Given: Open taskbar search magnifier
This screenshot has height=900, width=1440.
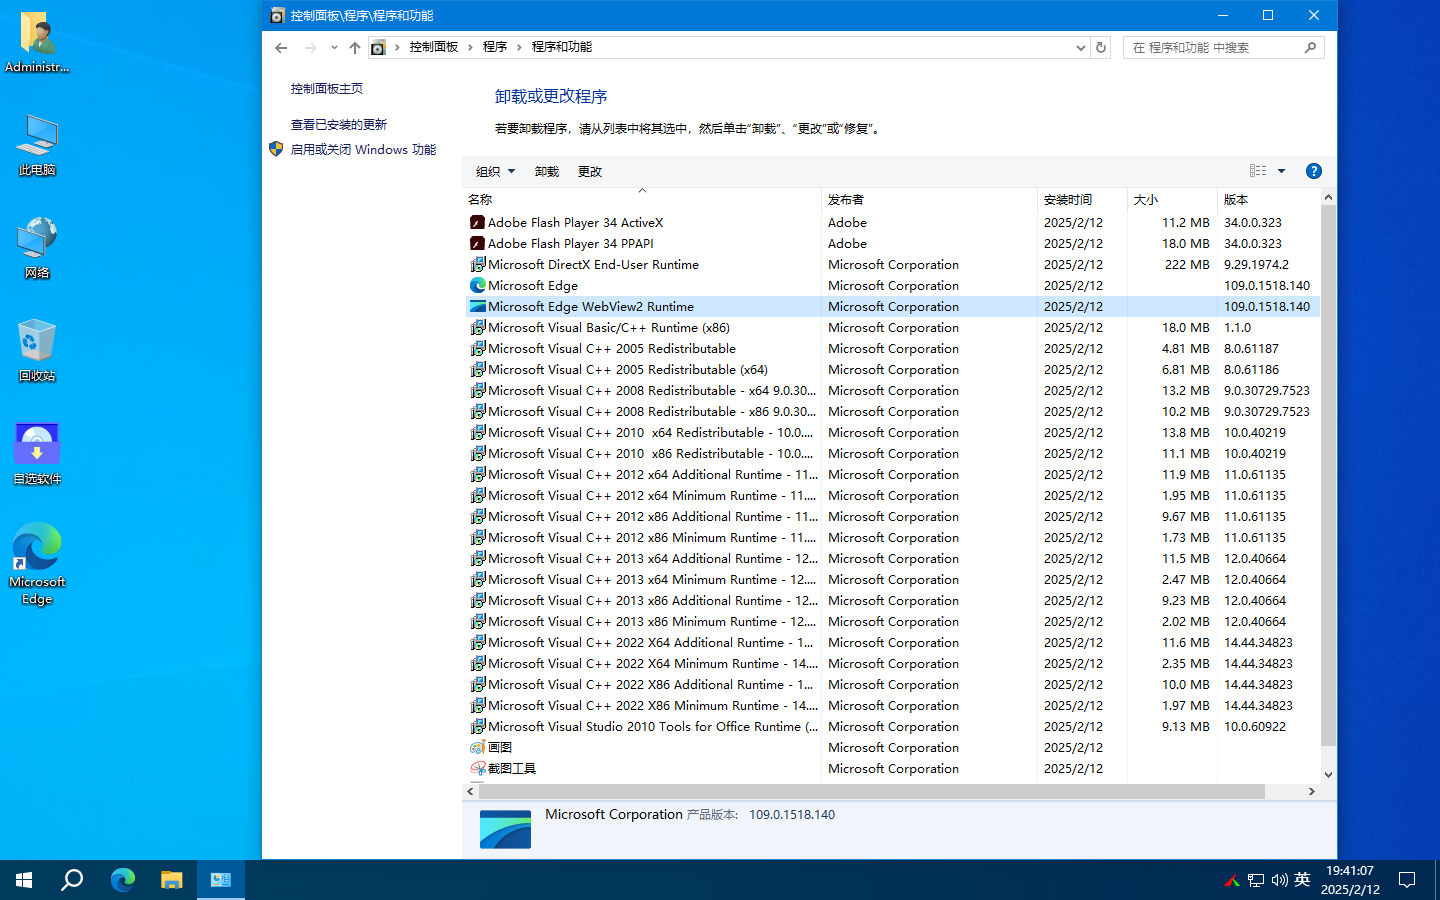Looking at the screenshot, I should tap(72, 880).
